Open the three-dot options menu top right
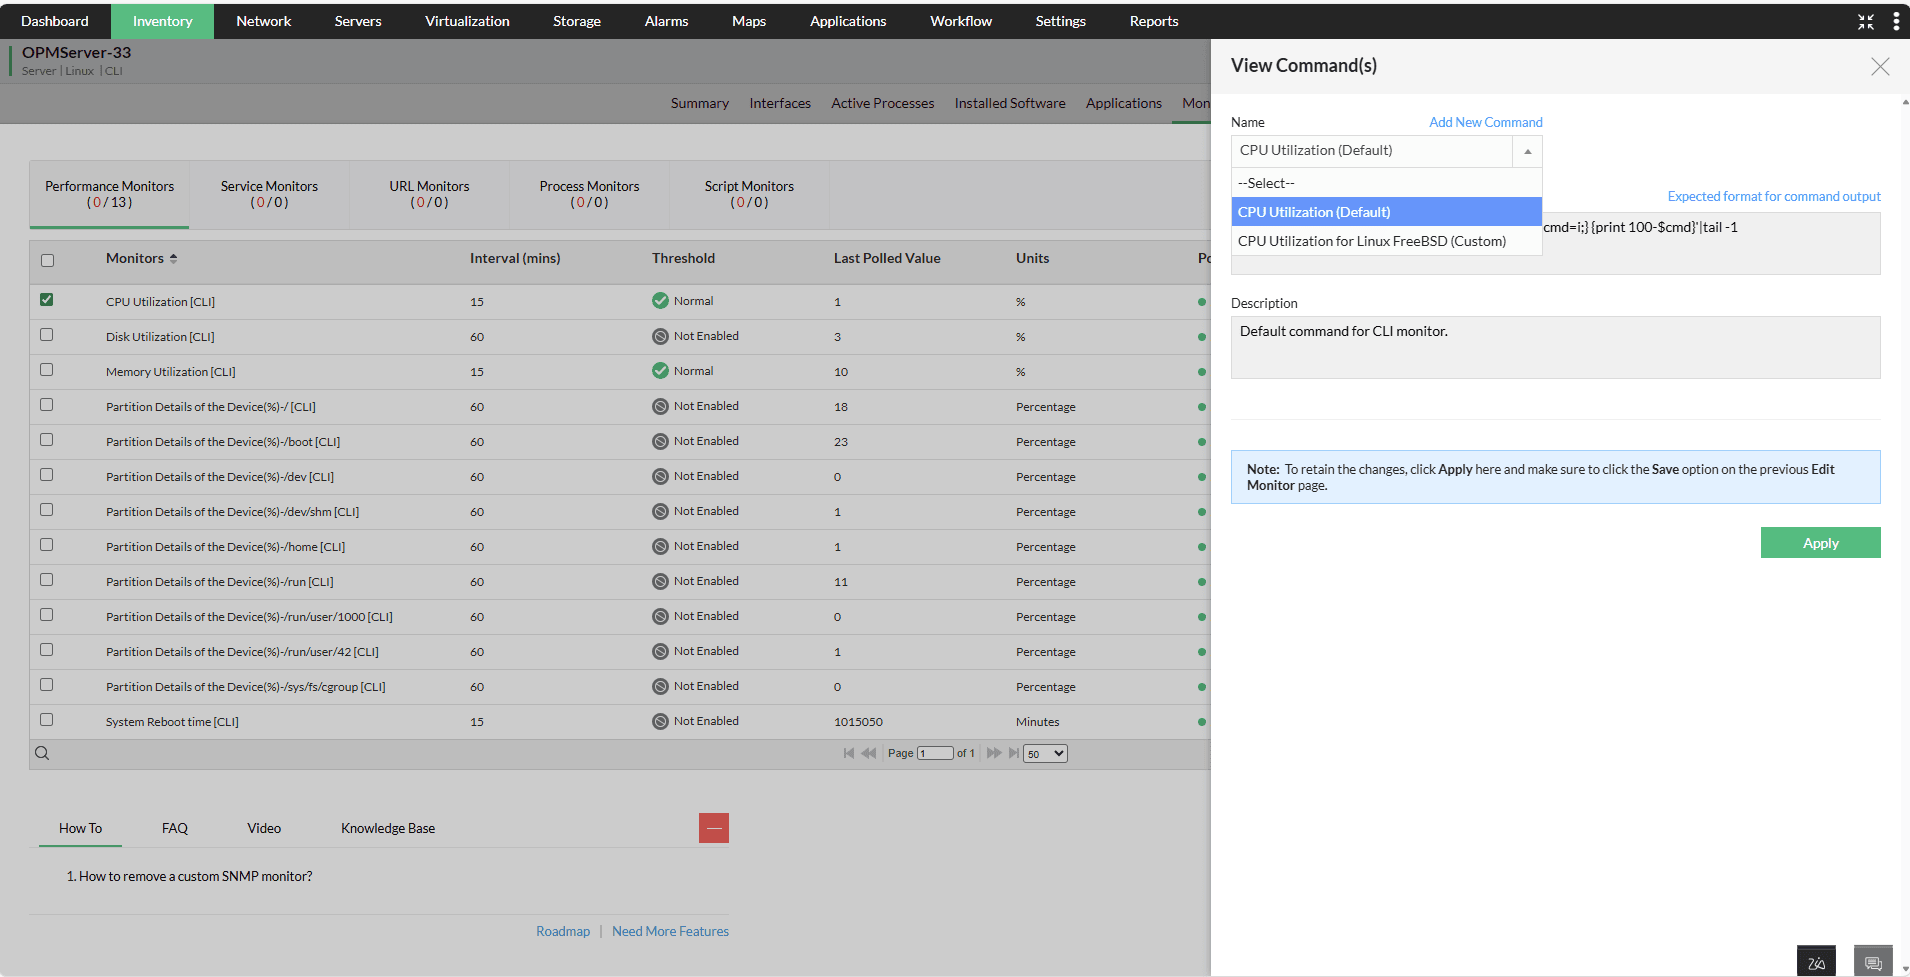The height and width of the screenshot is (977, 1910). [1897, 20]
